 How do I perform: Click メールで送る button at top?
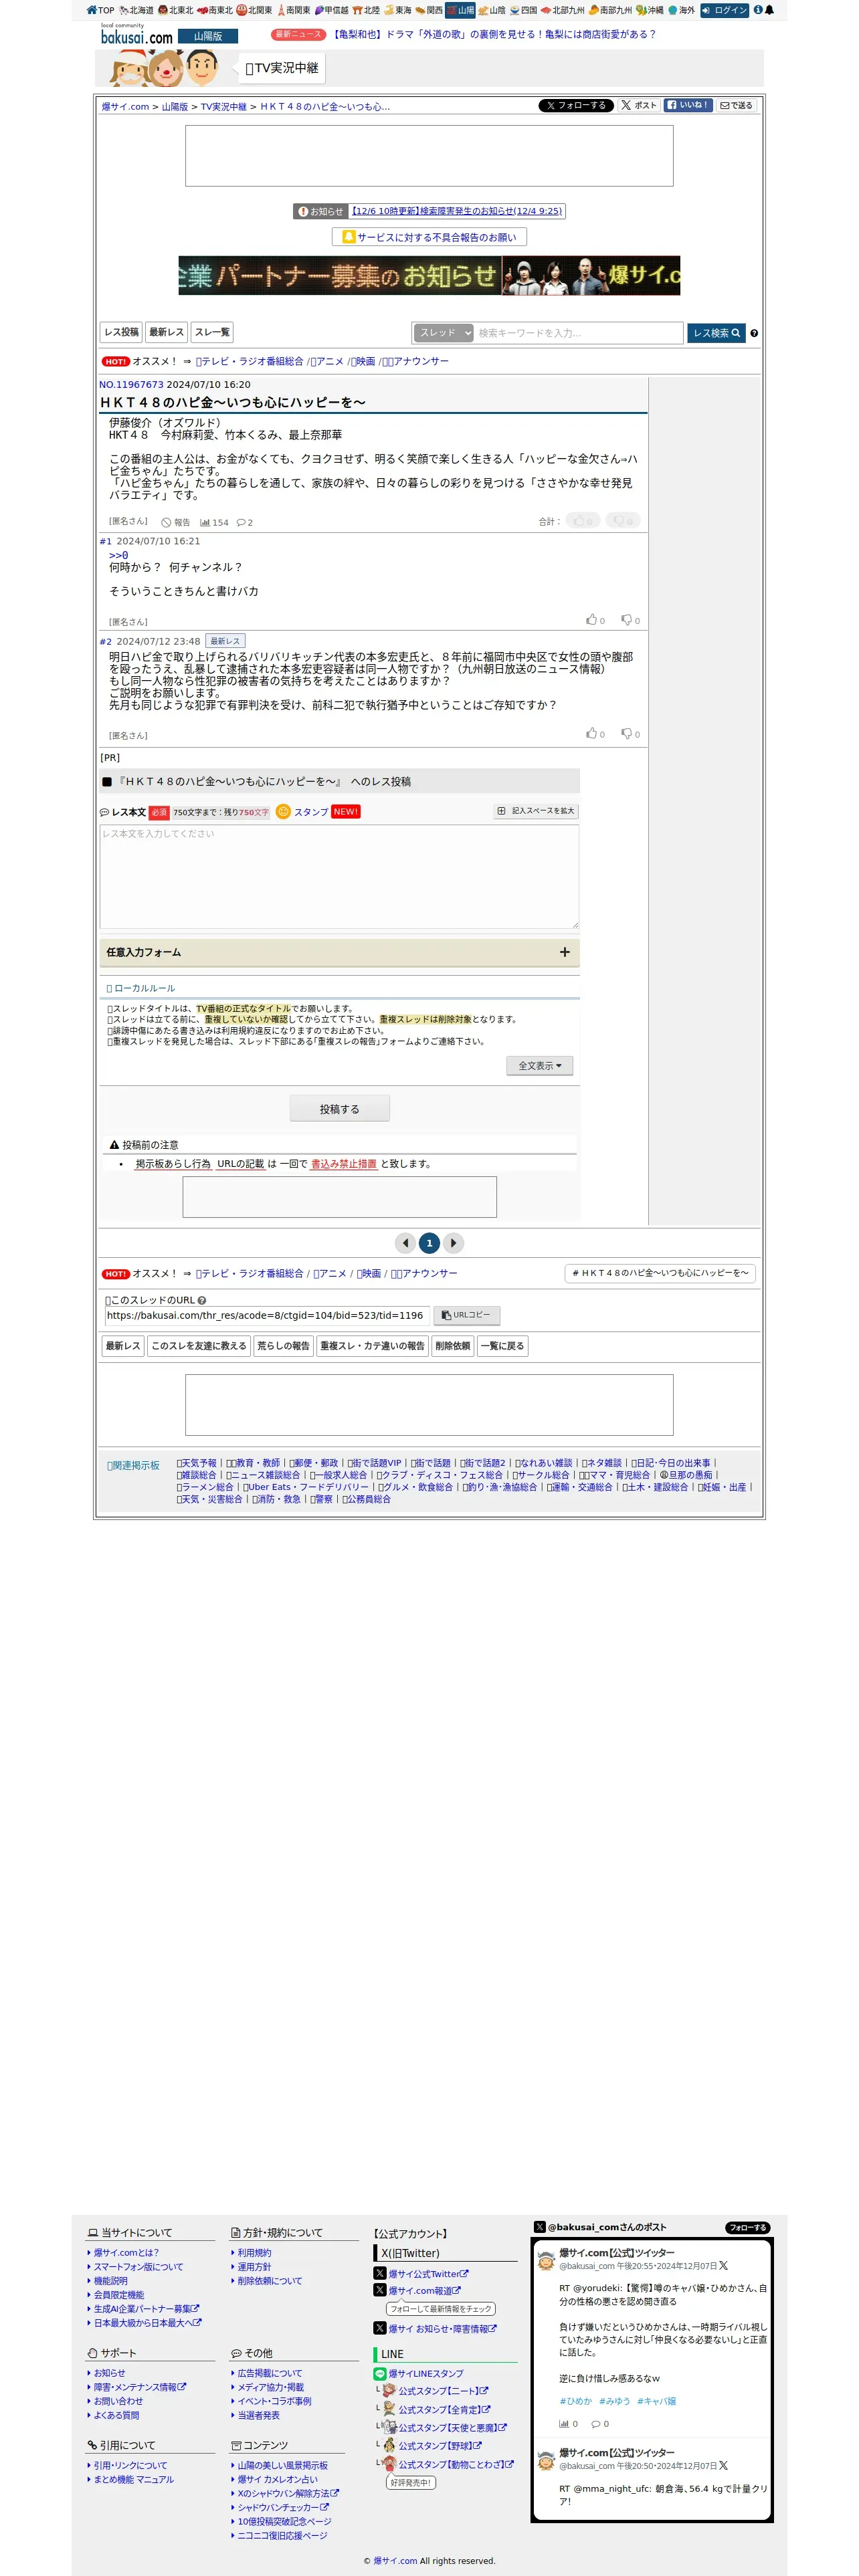(x=736, y=105)
